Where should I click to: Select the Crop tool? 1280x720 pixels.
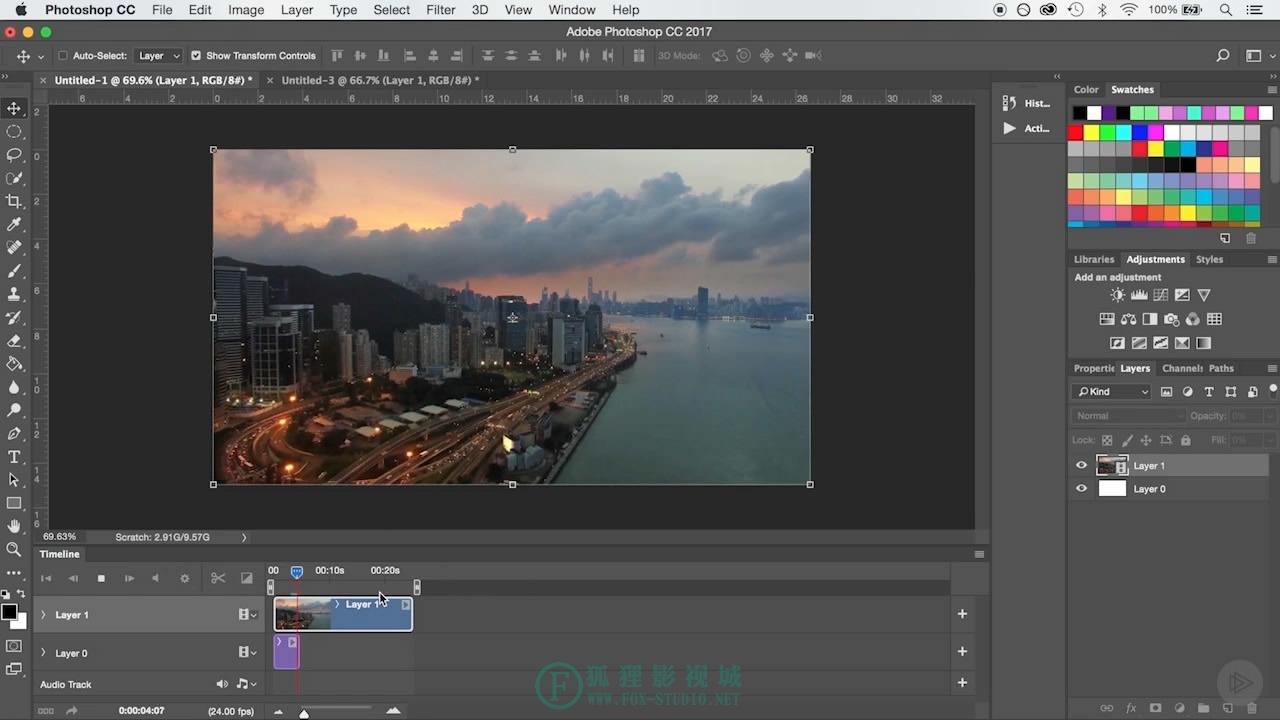(14, 201)
